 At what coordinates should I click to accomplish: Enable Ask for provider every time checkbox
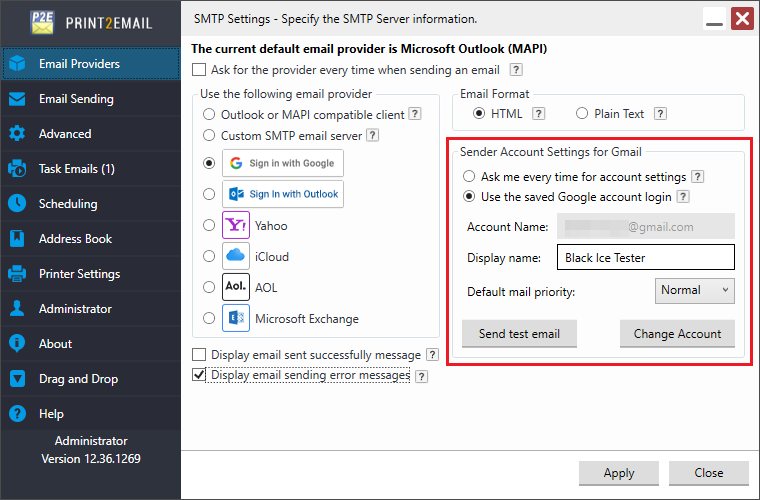tap(198, 70)
